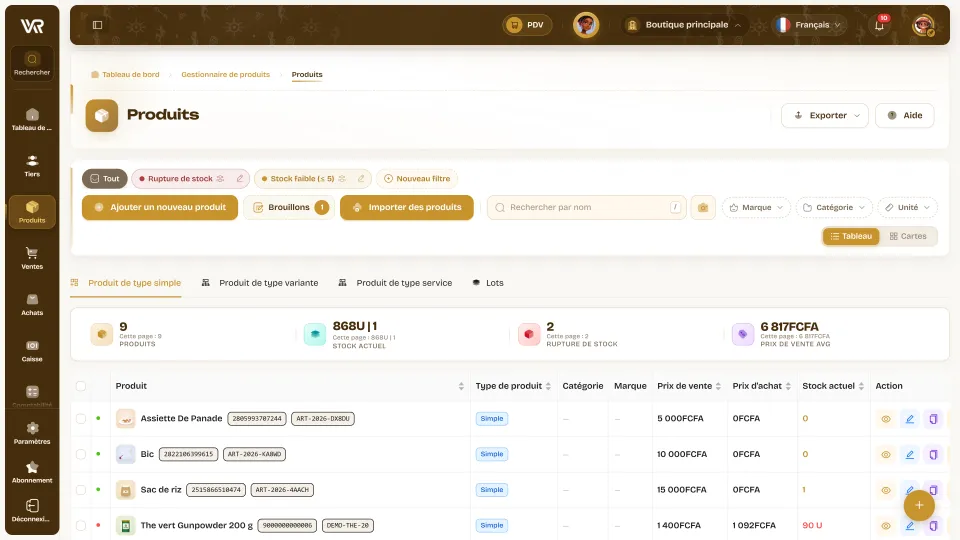Switch to Tableau view
The image size is (960, 540).
click(x=851, y=236)
